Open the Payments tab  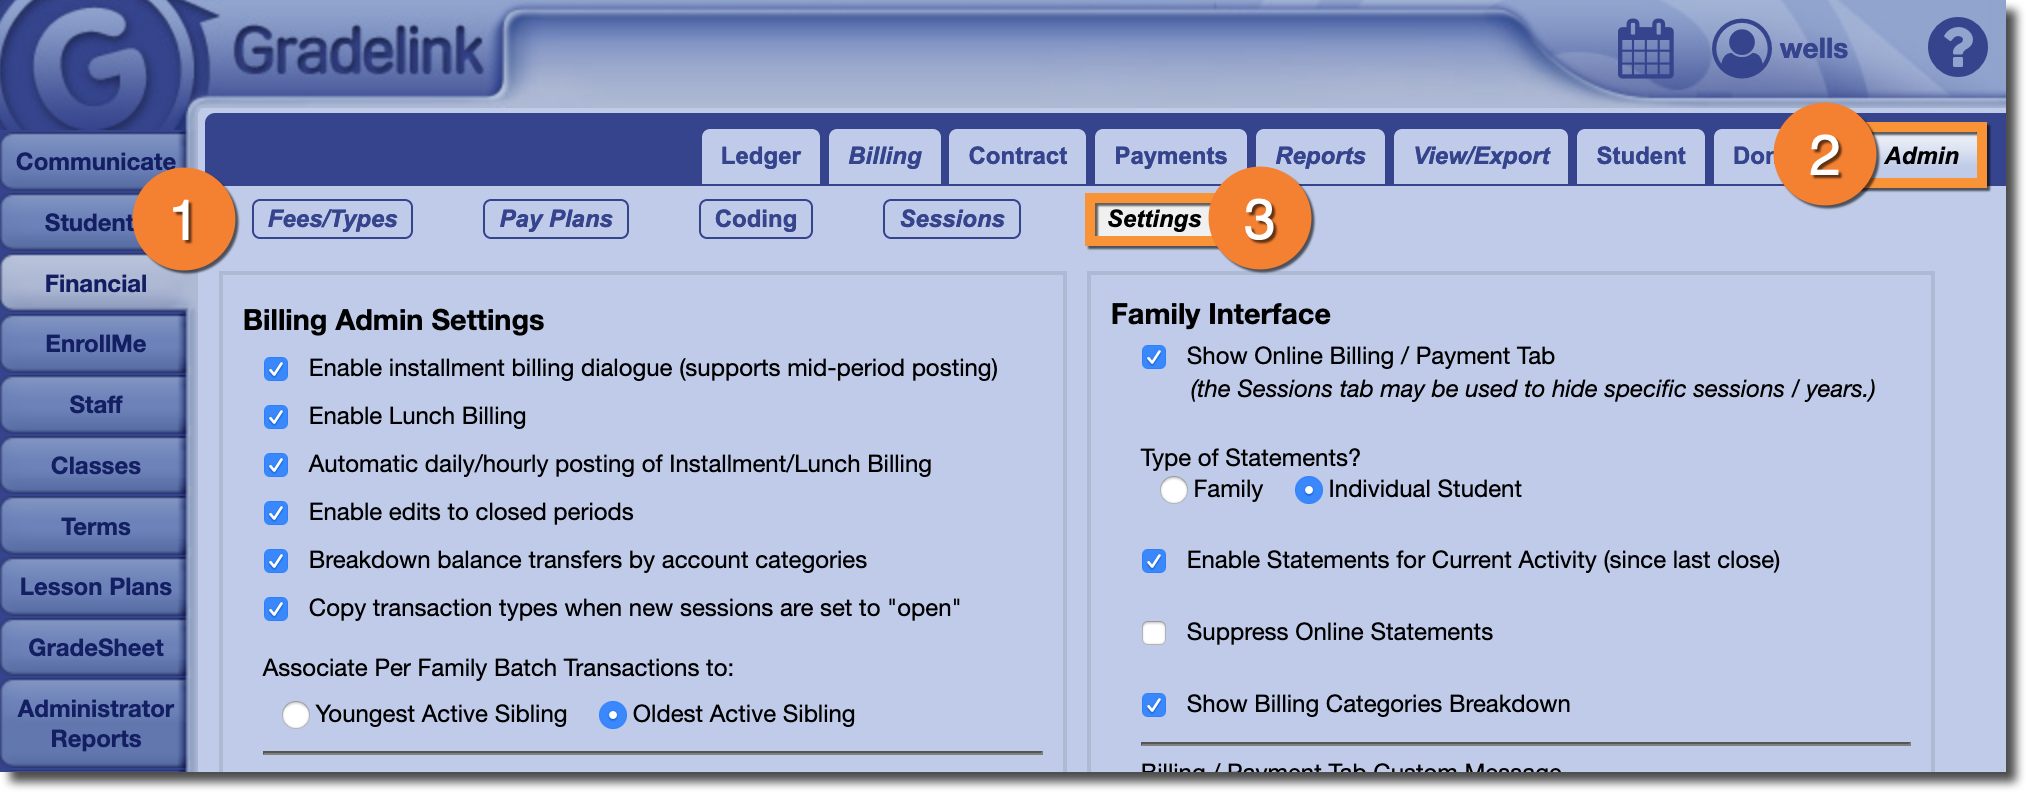tap(1170, 157)
